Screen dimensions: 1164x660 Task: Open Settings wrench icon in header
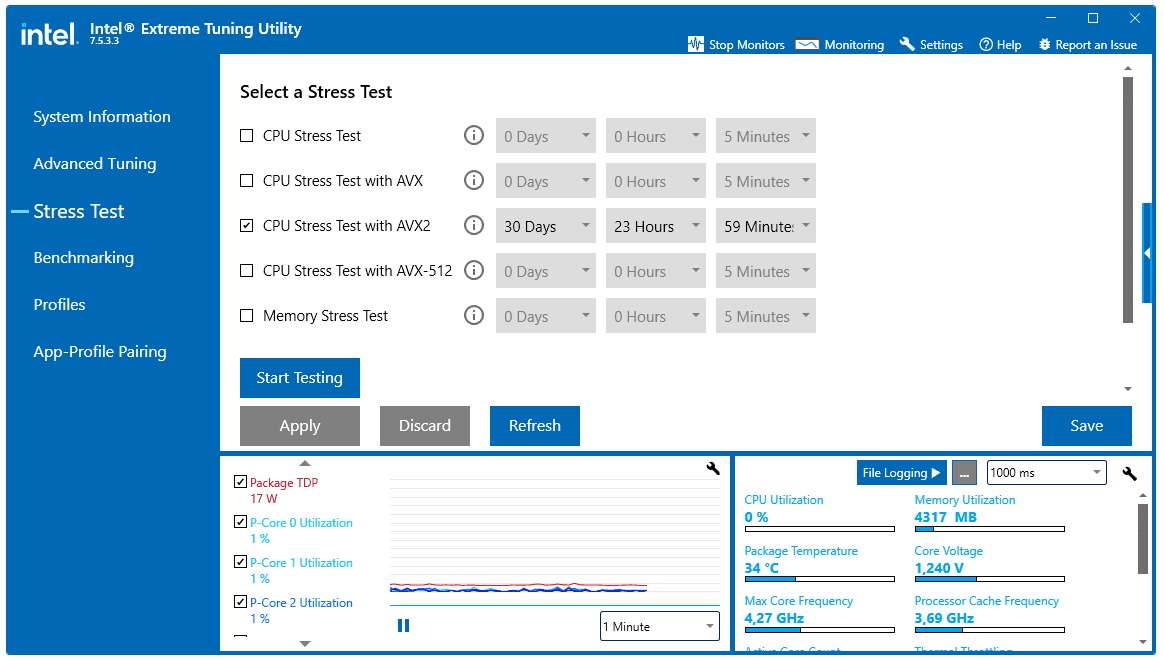906,44
